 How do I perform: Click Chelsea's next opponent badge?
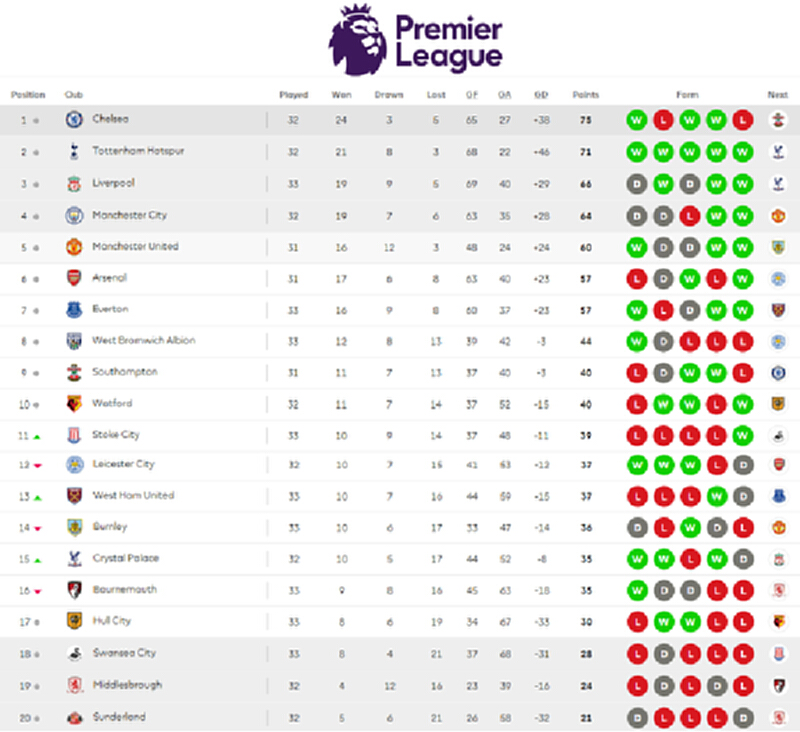(x=778, y=120)
